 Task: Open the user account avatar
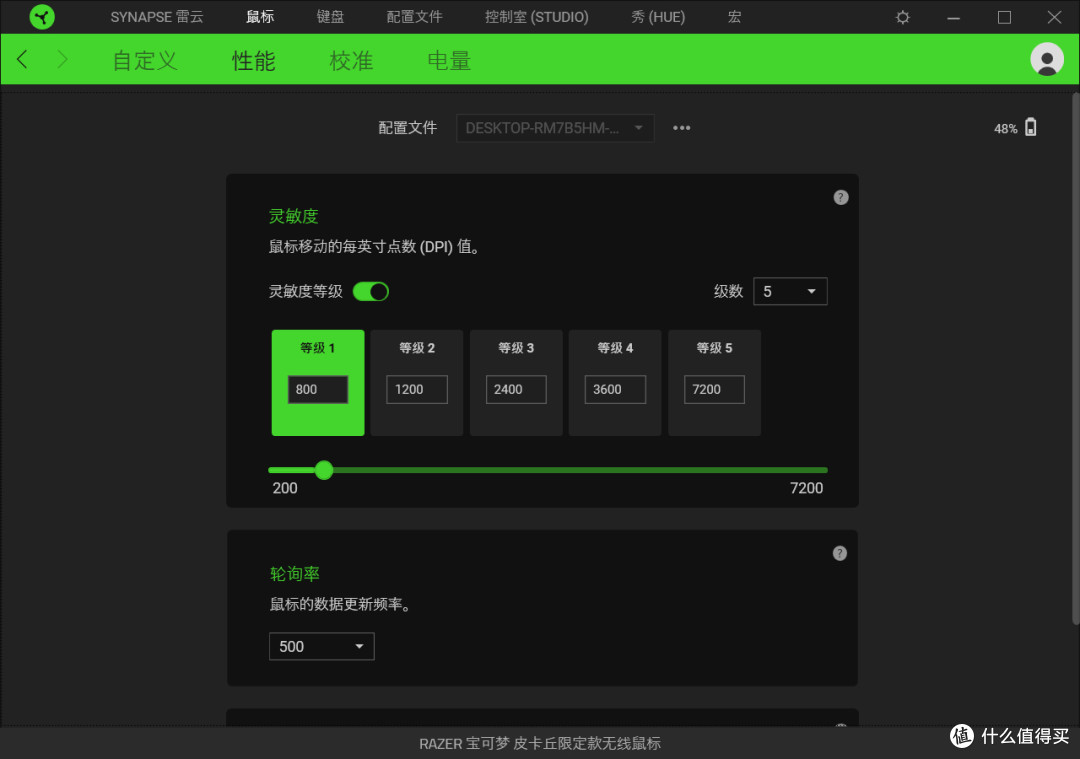[x=1046, y=59]
